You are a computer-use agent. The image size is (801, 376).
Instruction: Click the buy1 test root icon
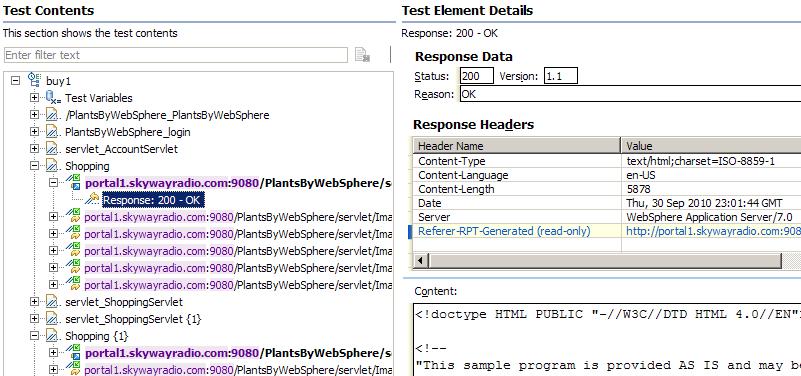34,80
